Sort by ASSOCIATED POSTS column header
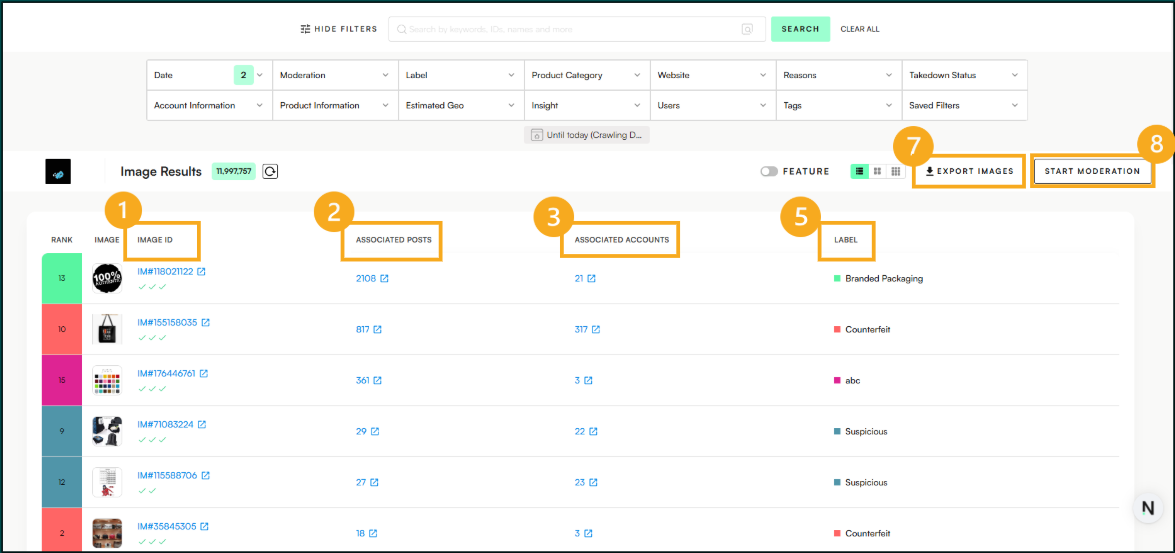The width and height of the screenshot is (1175, 553). click(x=392, y=240)
